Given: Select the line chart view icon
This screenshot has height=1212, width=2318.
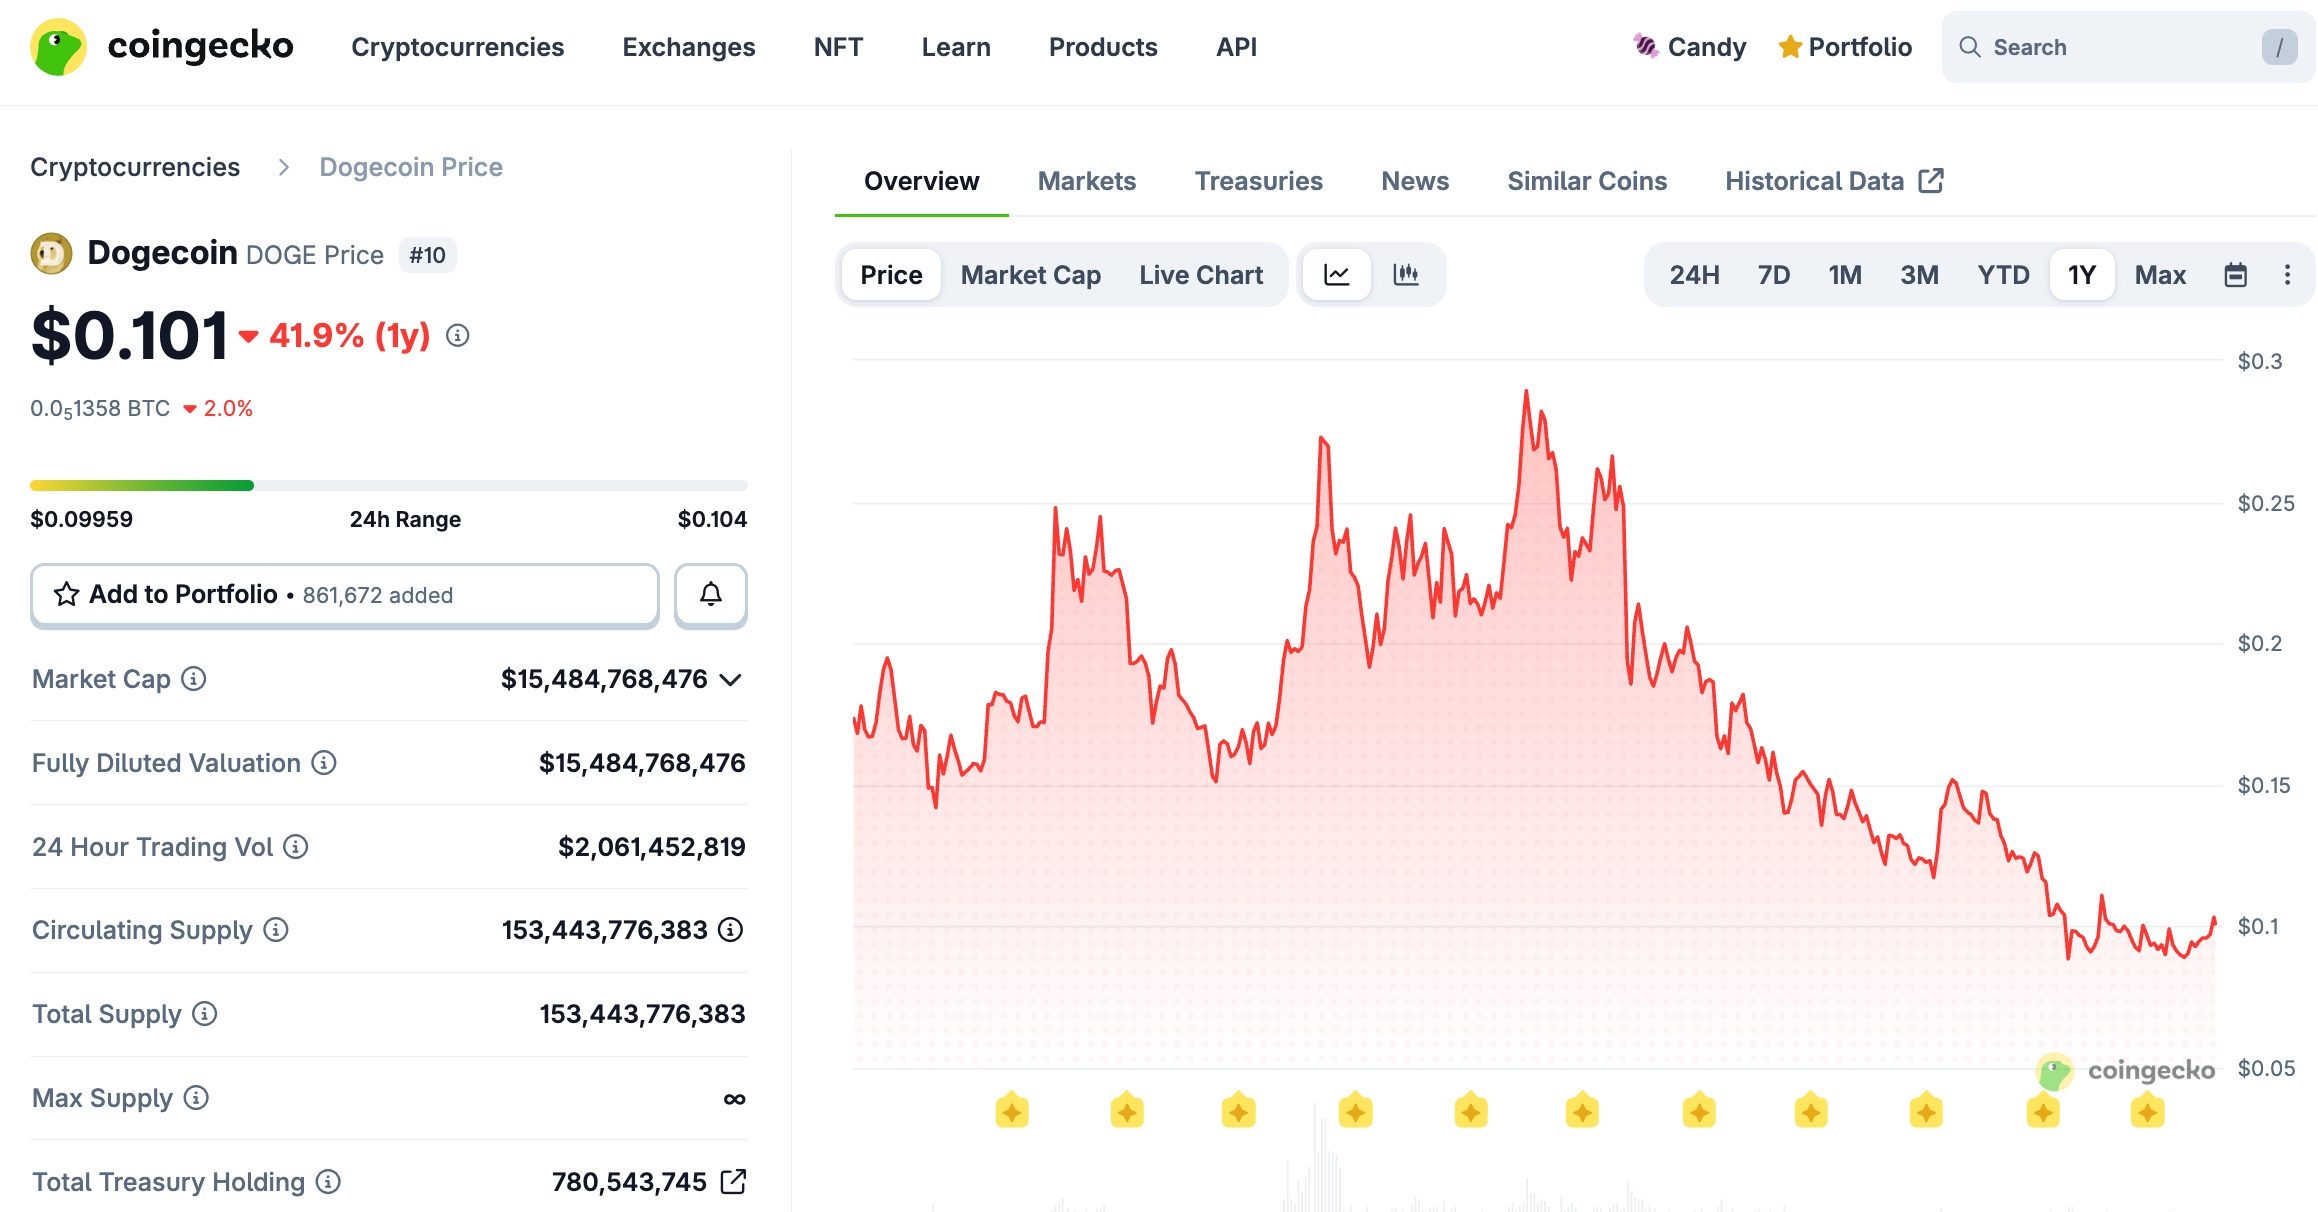Looking at the screenshot, I should click(x=1336, y=274).
